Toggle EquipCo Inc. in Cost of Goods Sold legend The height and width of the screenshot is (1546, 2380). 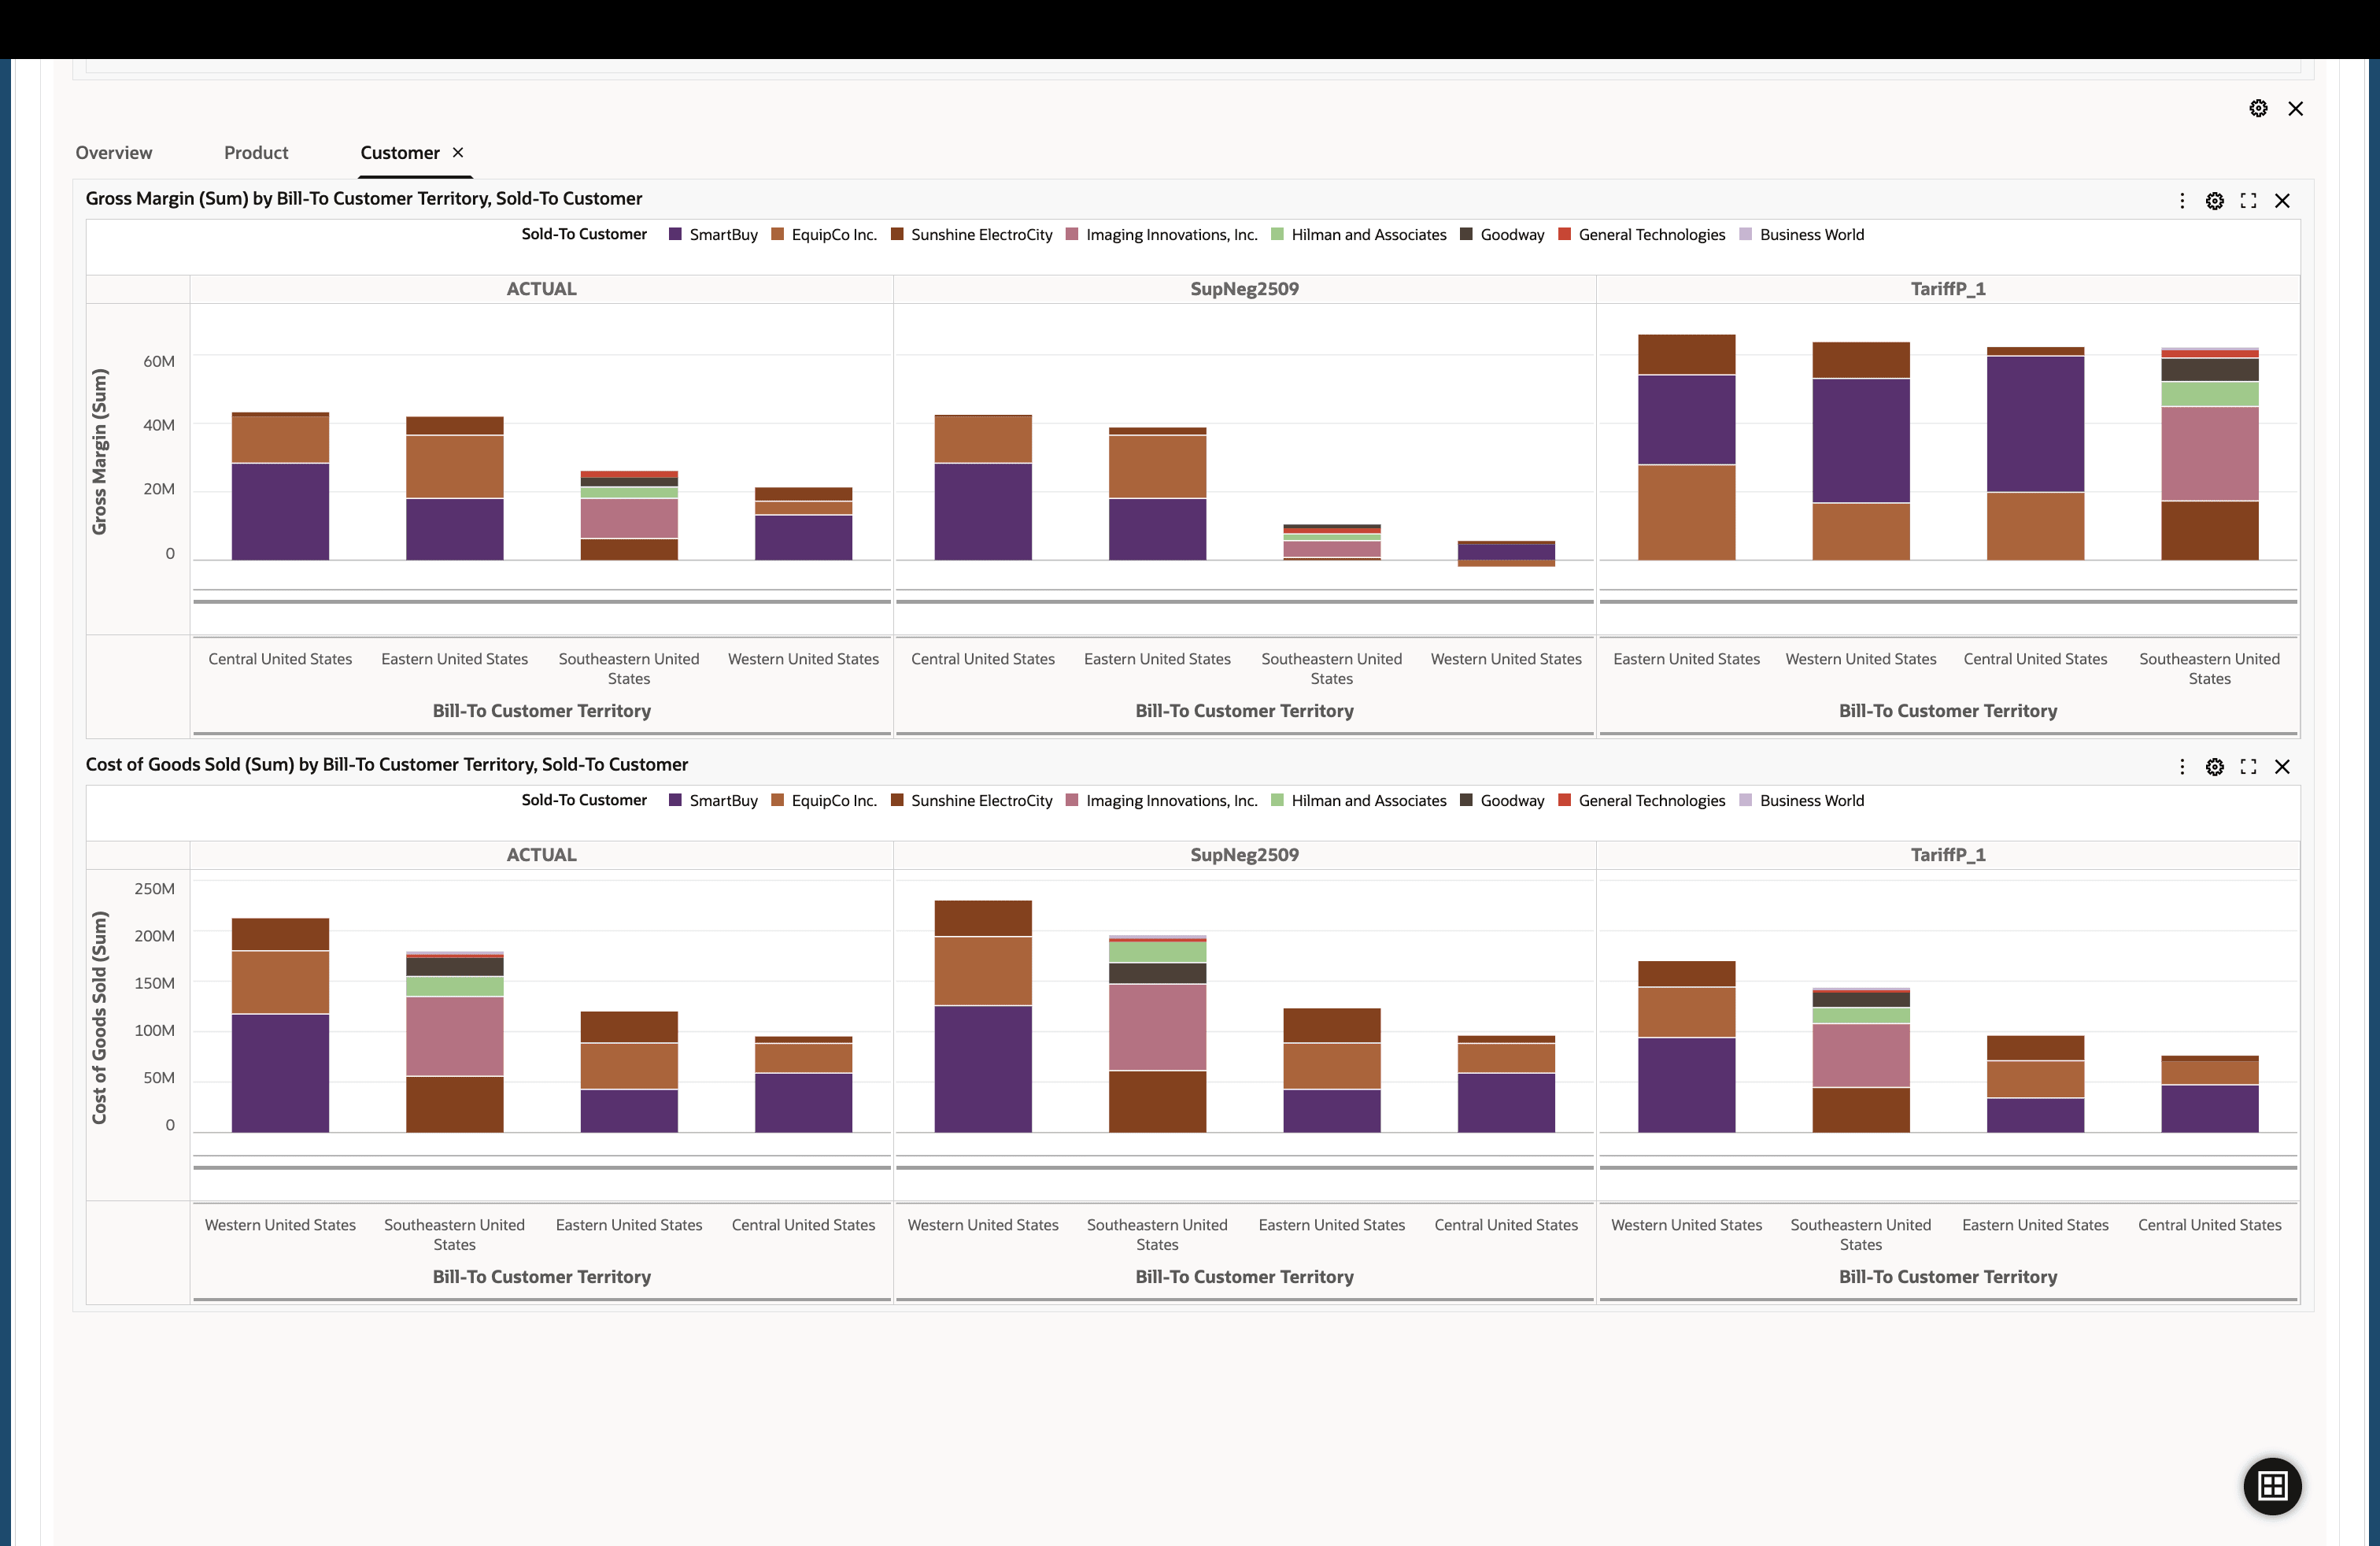coord(823,800)
